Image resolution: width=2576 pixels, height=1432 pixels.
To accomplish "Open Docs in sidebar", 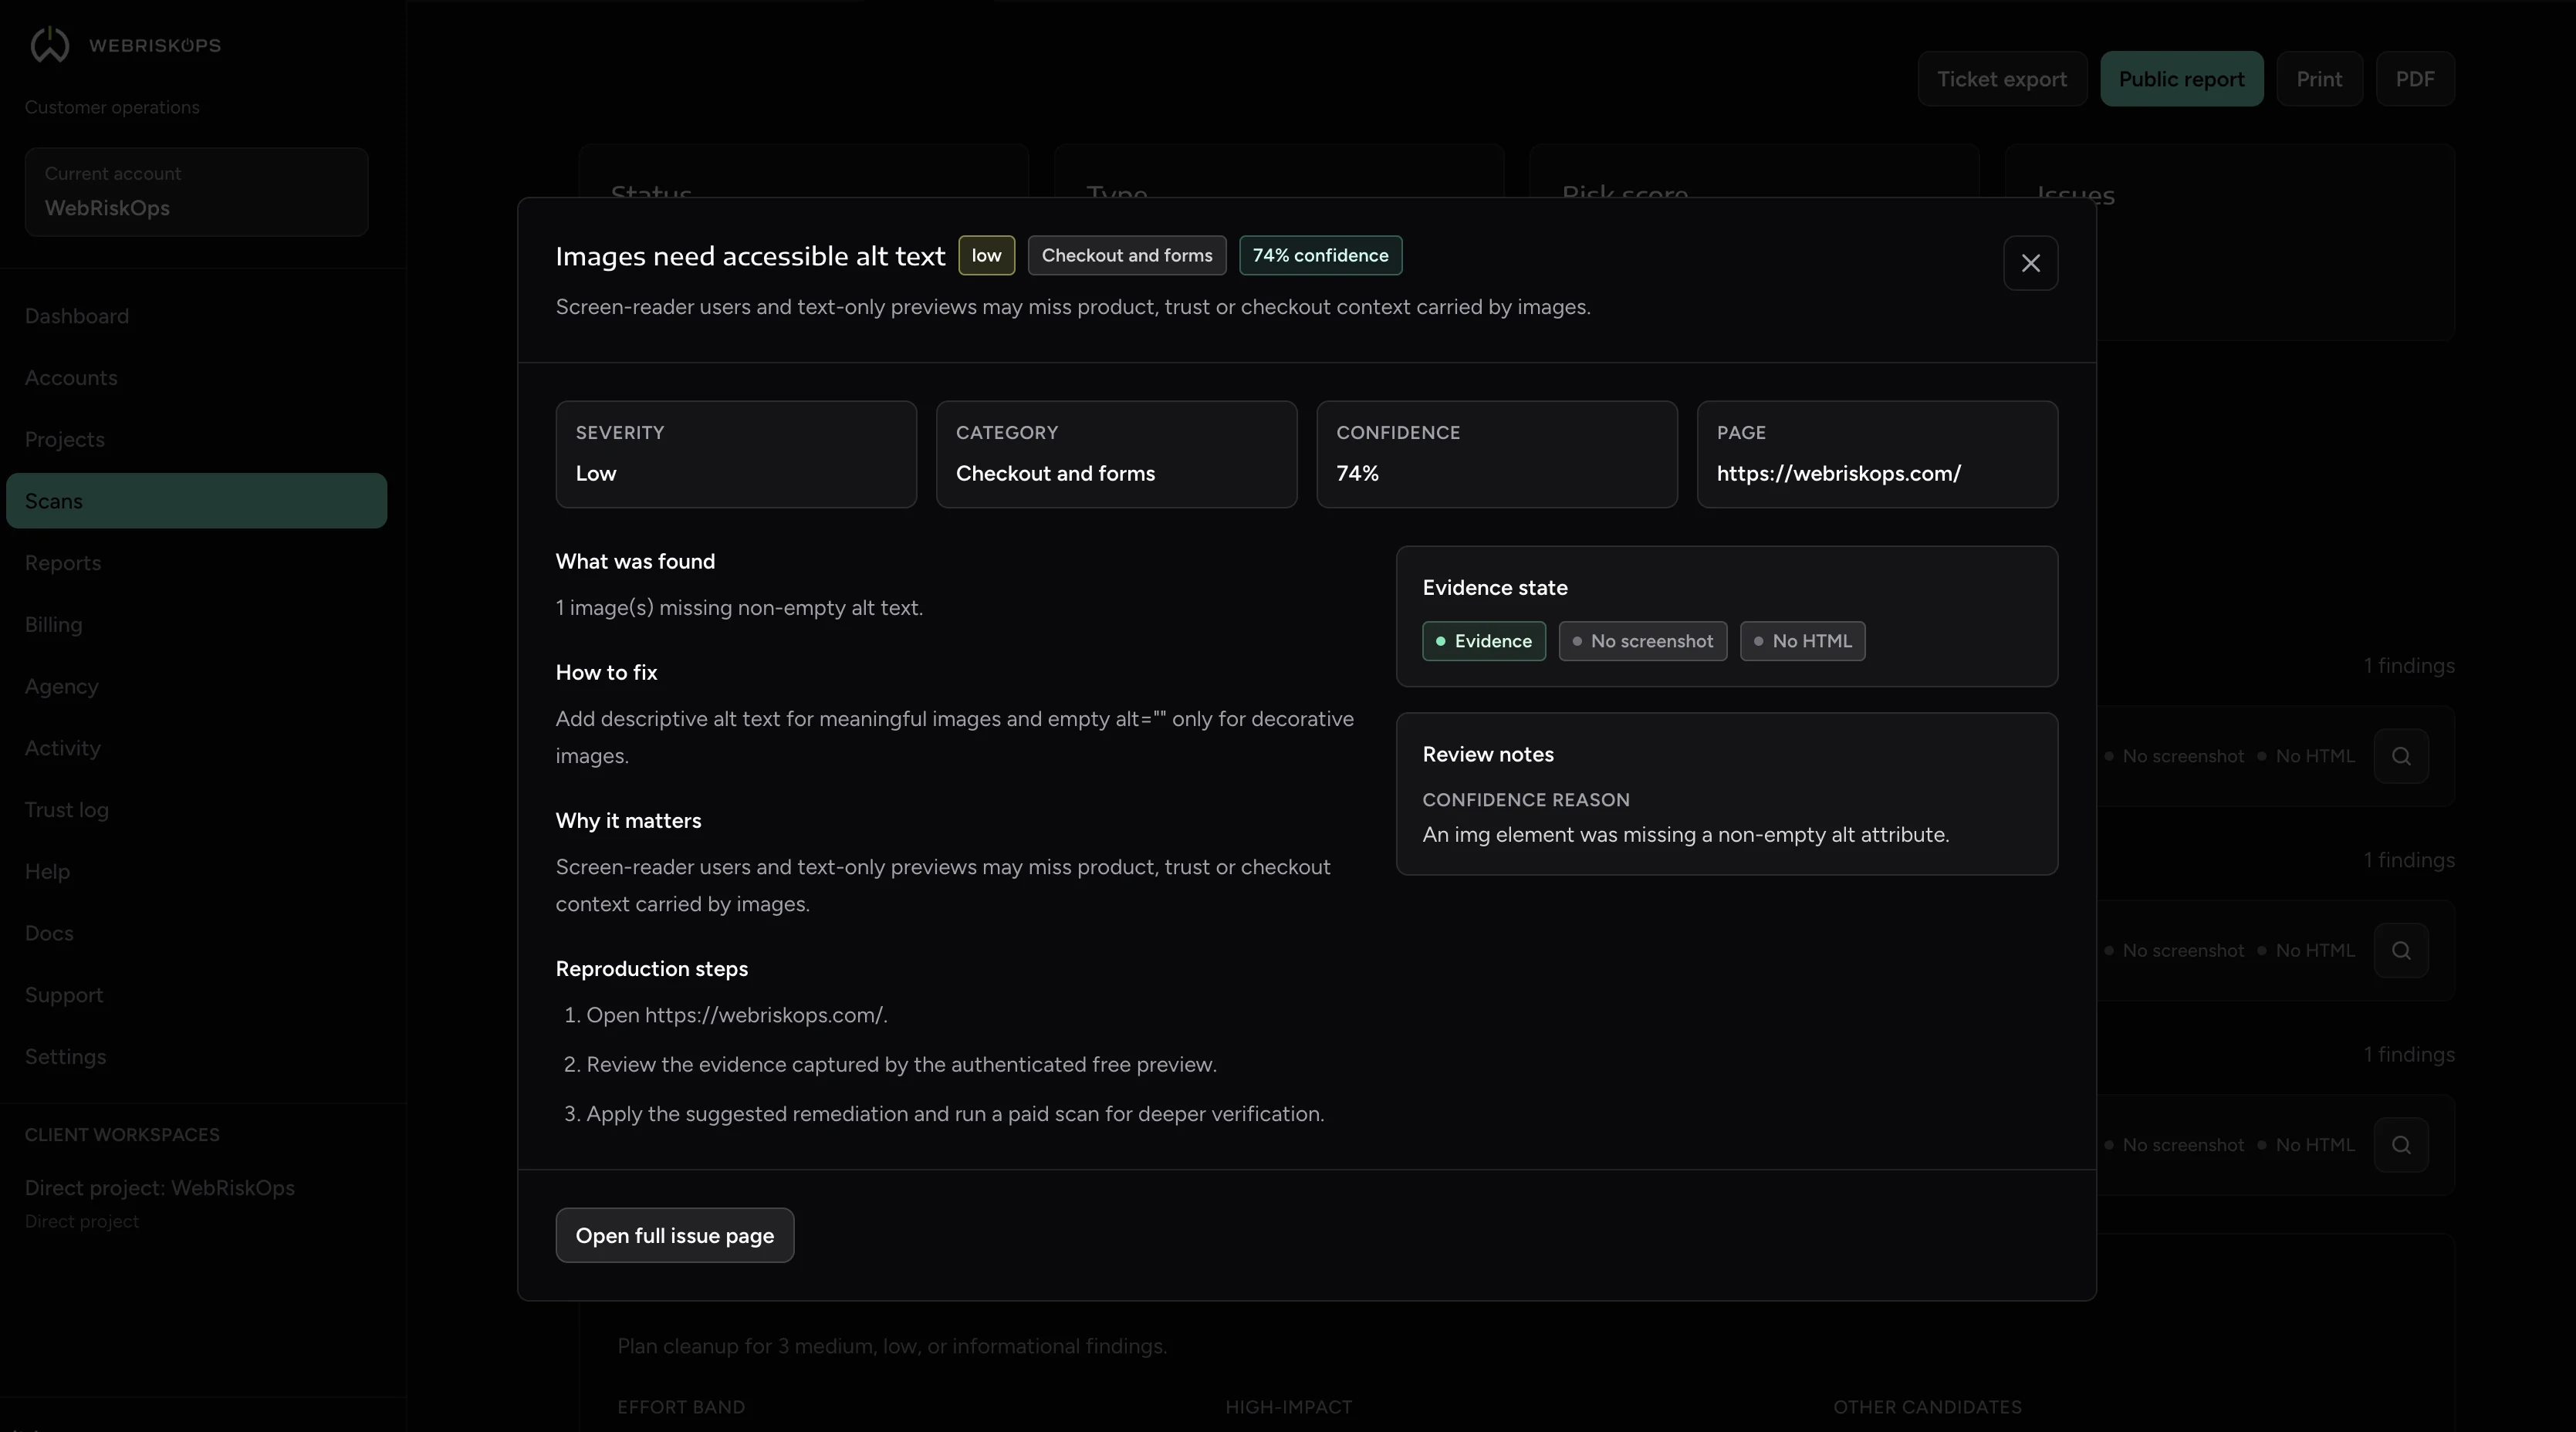I will coord(196,933).
